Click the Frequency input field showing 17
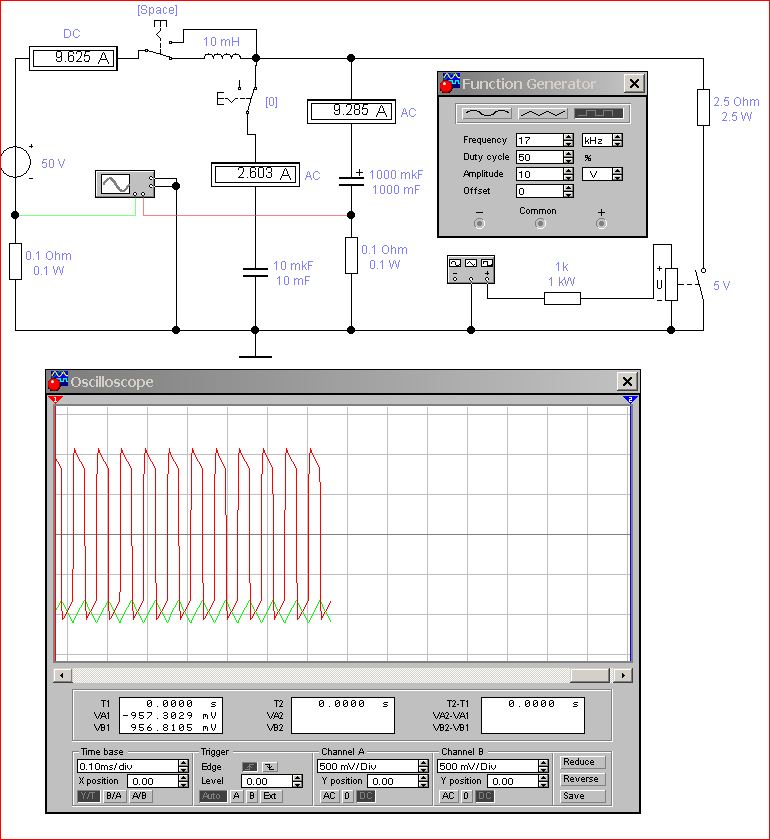Screen dimensions: 770x840 click(538, 140)
